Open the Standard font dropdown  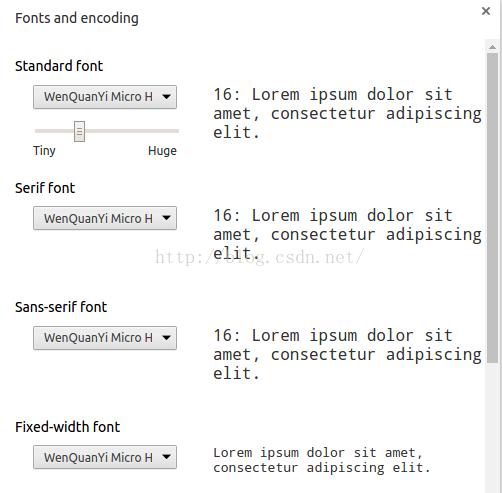[105, 97]
